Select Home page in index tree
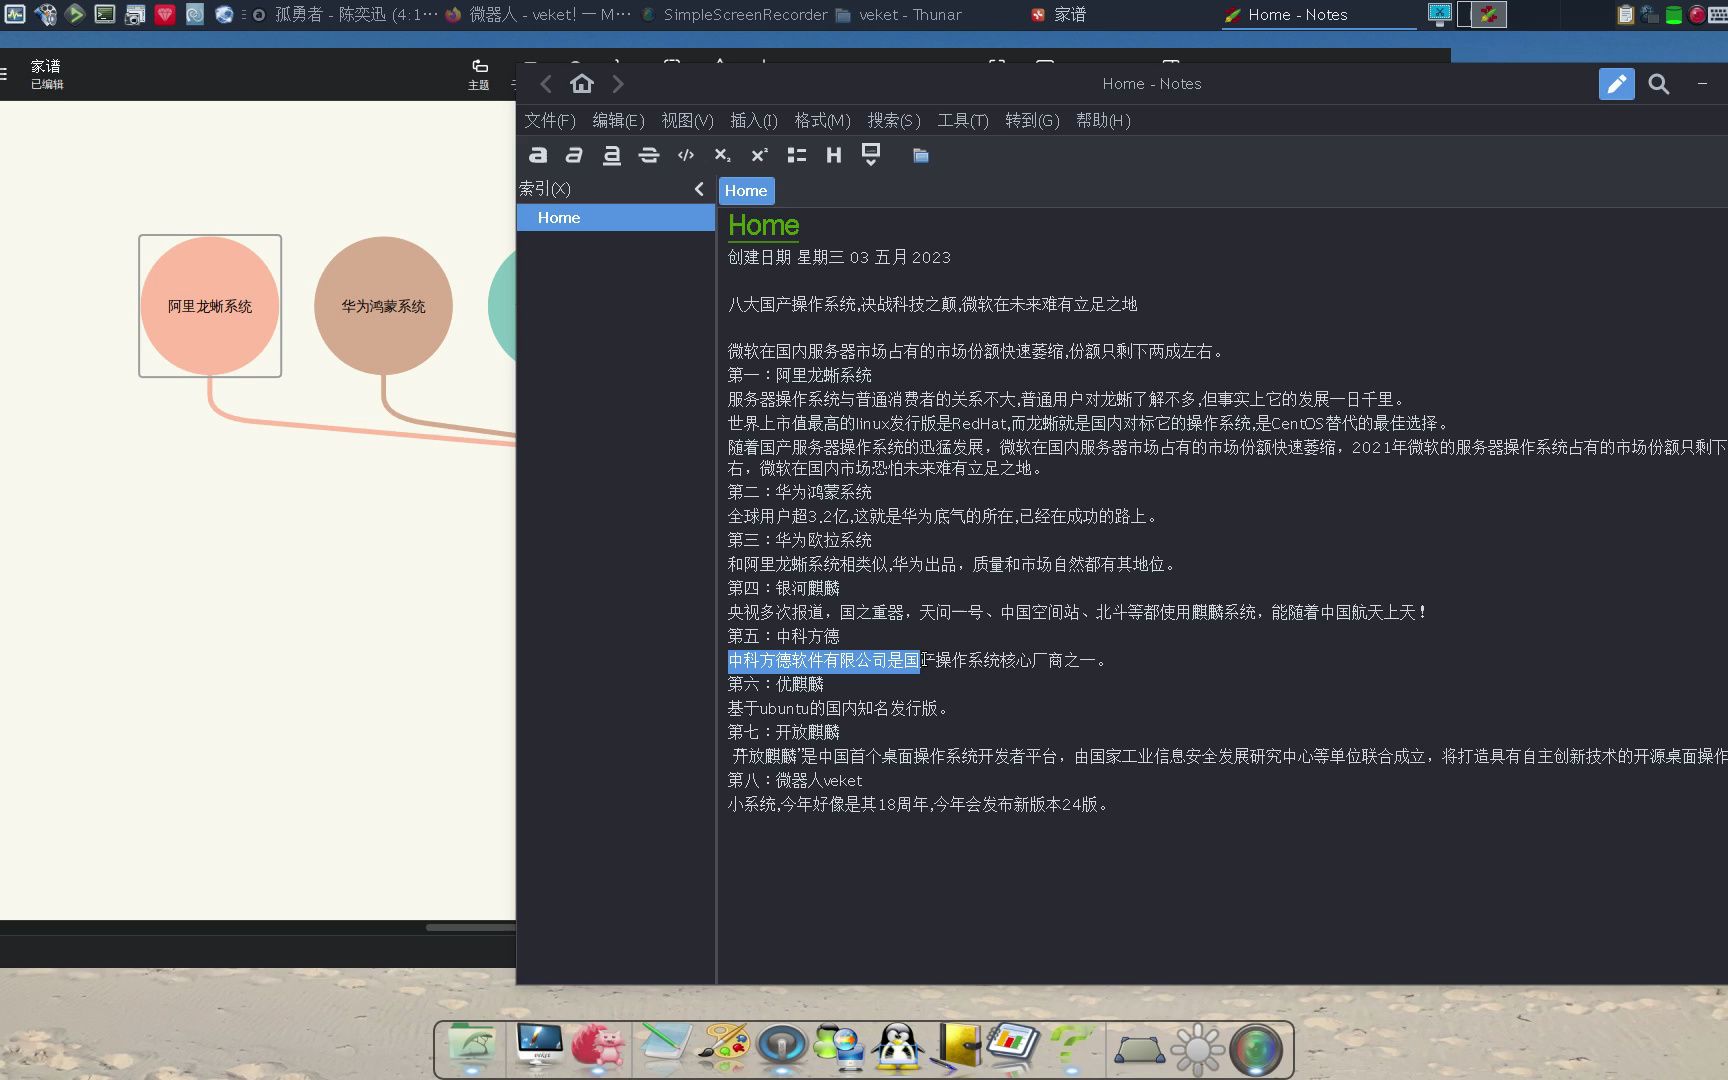This screenshot has width=1728, height=1080. point(616,217)
